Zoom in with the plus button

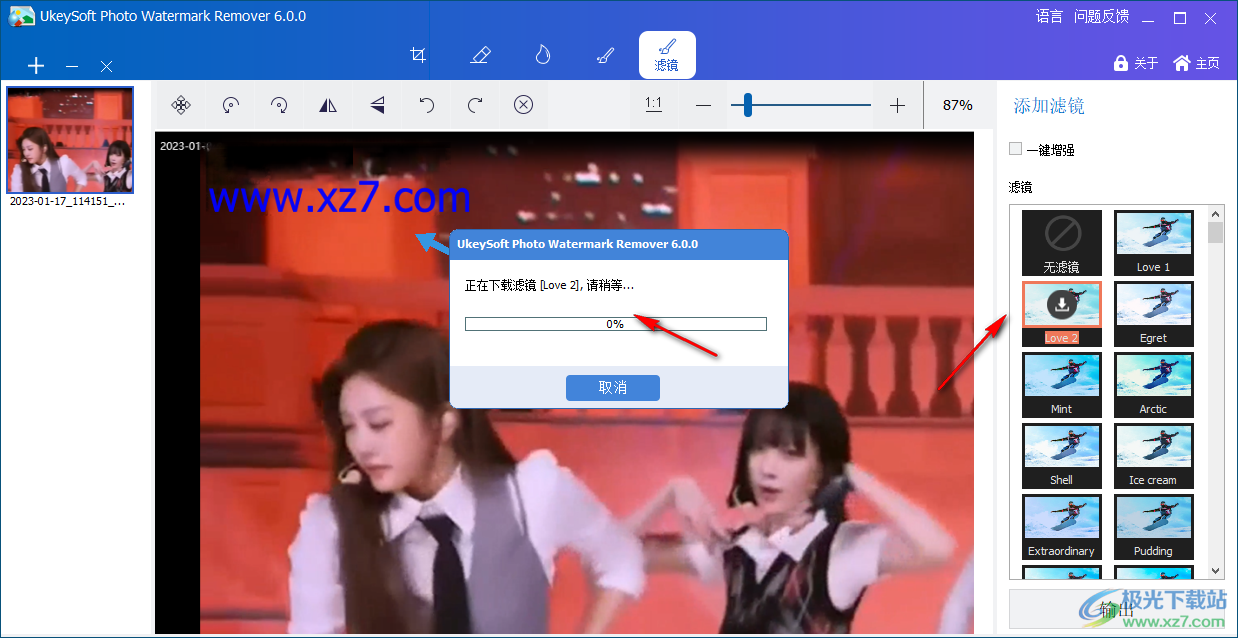[x=897, y=105]
